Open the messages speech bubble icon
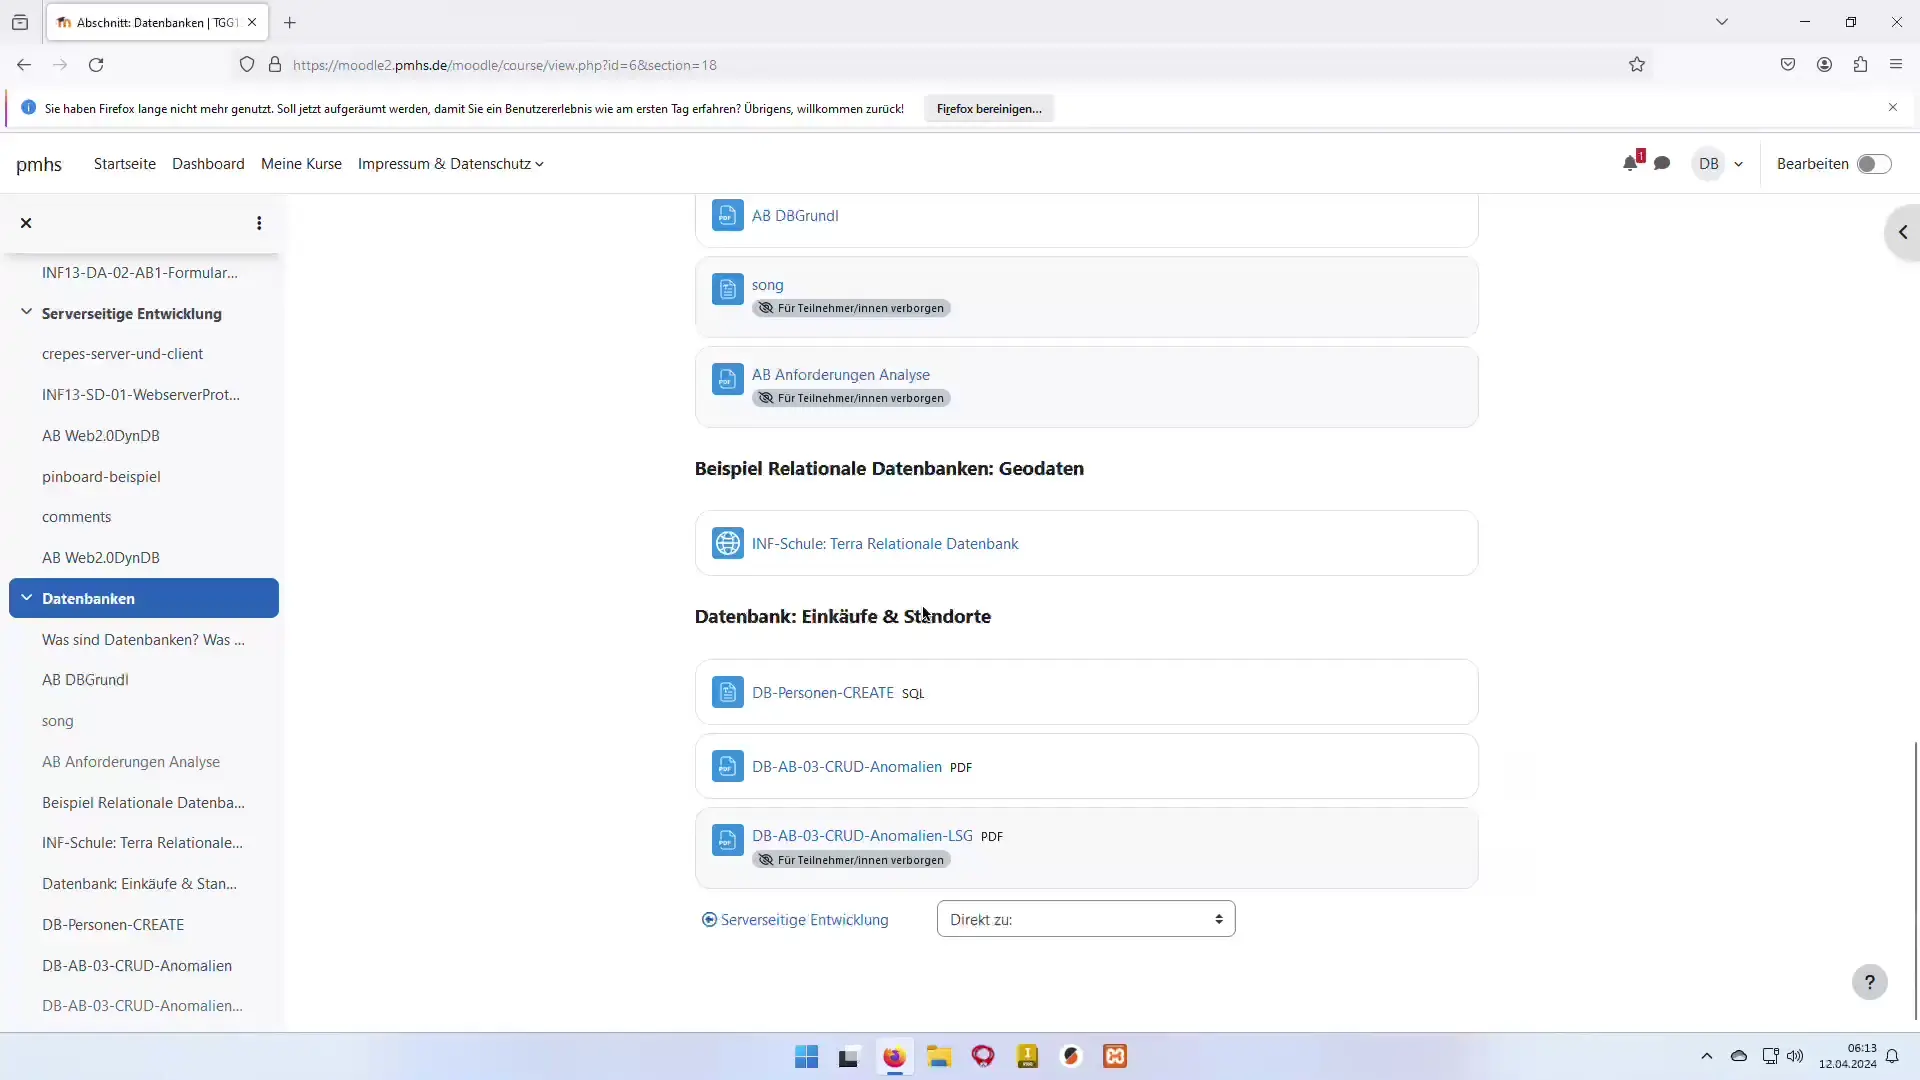The width and height of the screenshot is (1920, 1080). coord(1662,164)
